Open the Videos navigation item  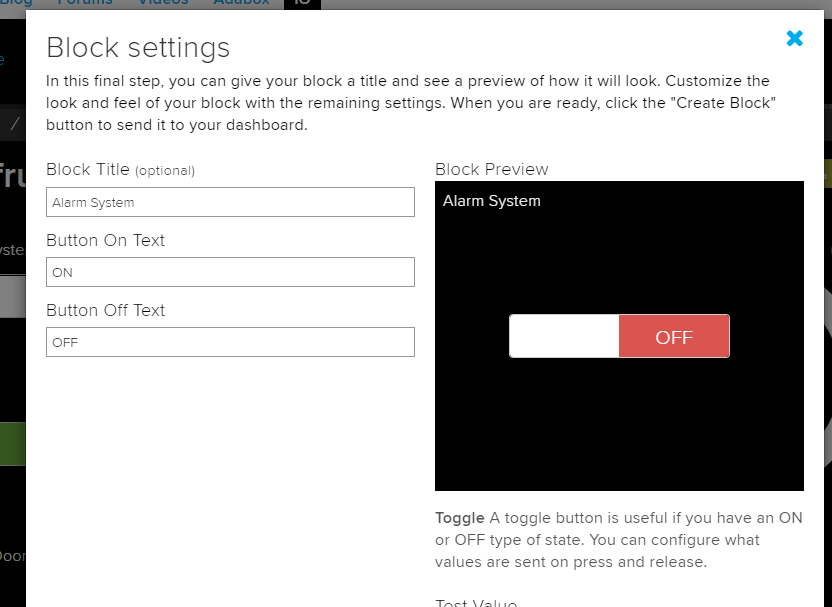162,3
